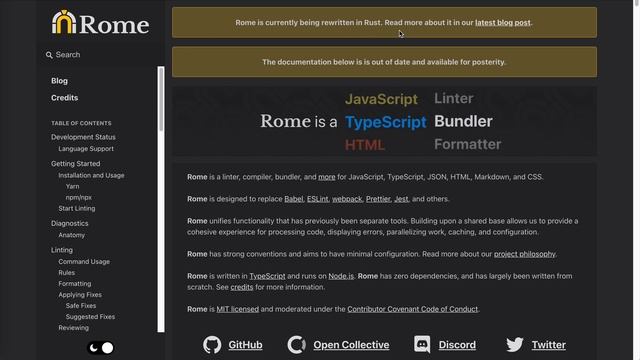The image size is (640, 360).
Task: Click the blue 'TypeScript' hero word
Action: click(x=386, y=122)
